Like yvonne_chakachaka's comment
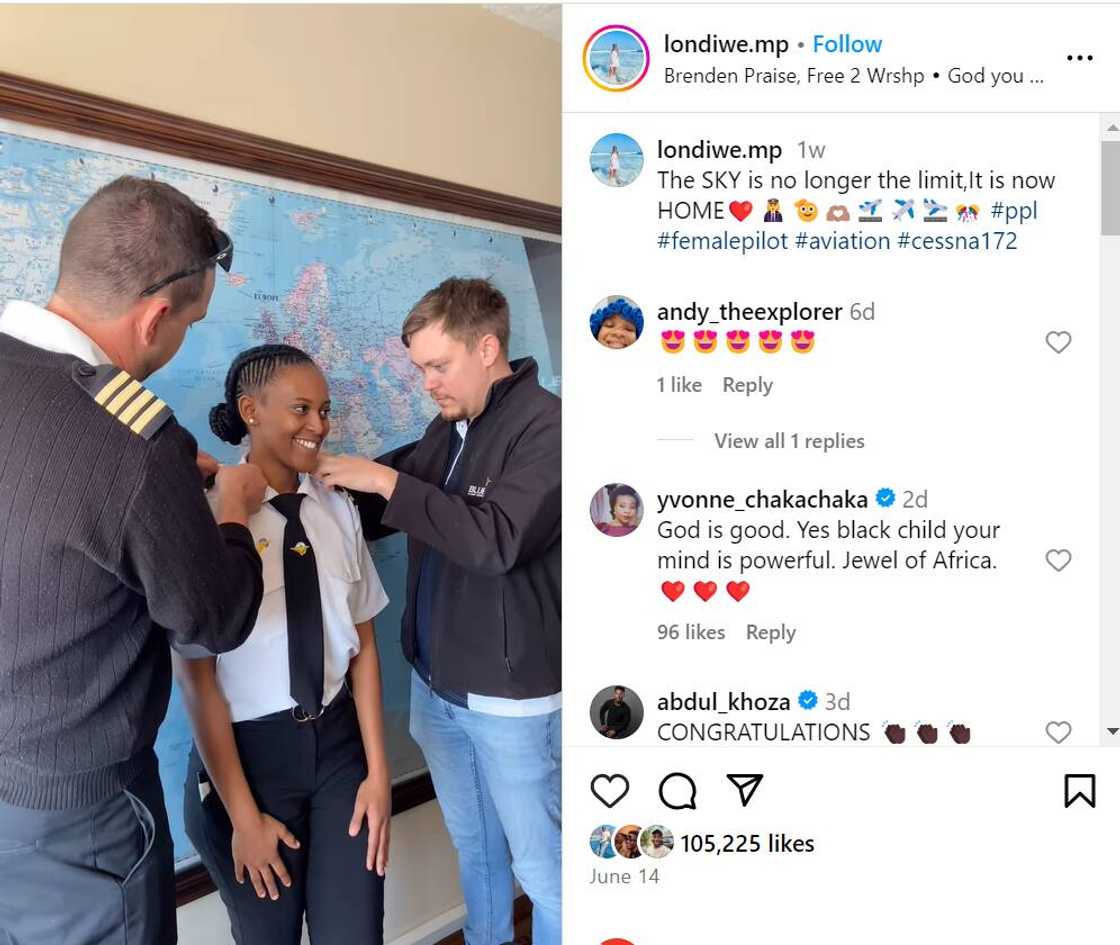Screen dimensions: 1120x945 click(1058, 560)
